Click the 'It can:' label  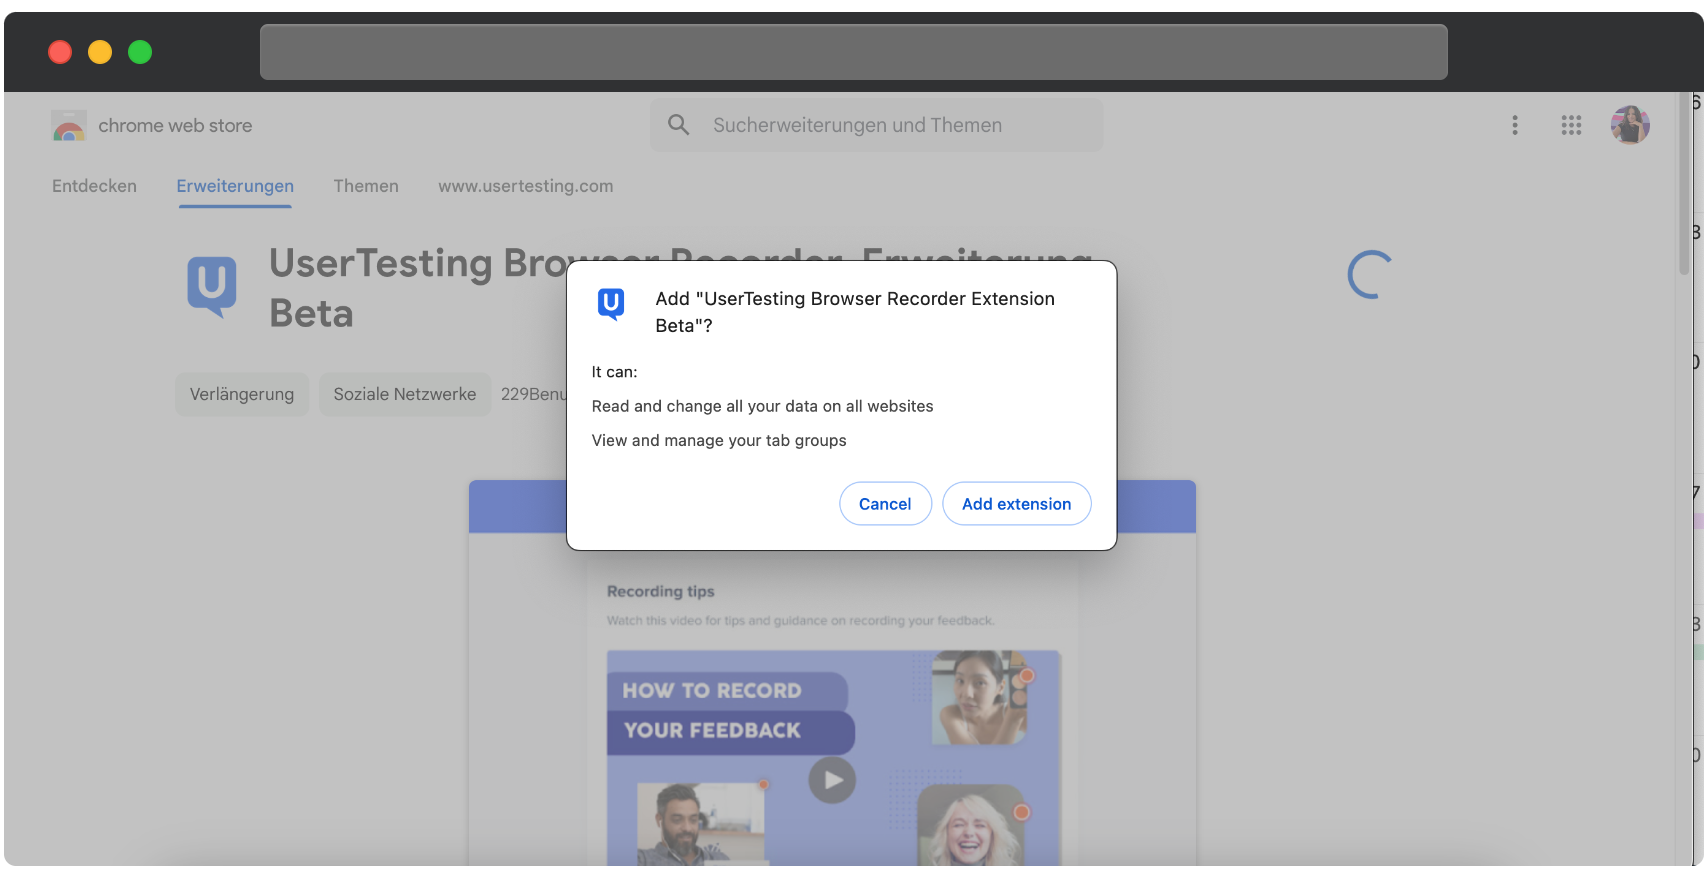[614, 372]
